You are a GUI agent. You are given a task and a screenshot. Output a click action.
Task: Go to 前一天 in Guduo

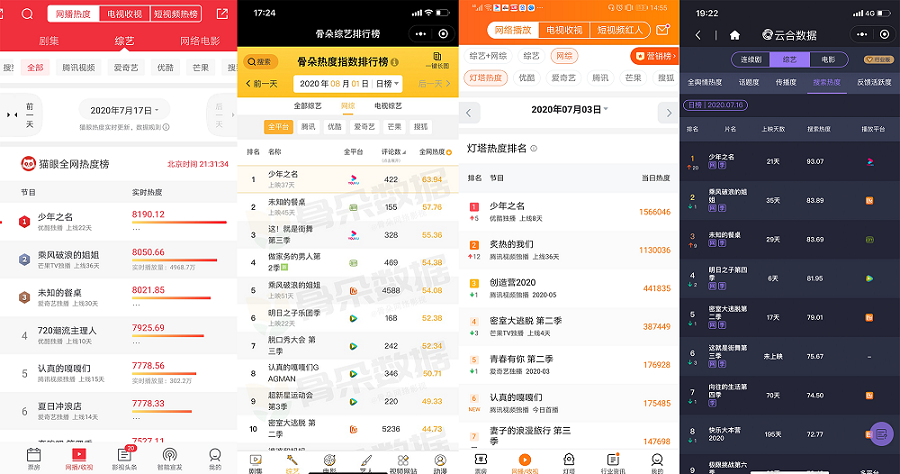pos(262,84)
